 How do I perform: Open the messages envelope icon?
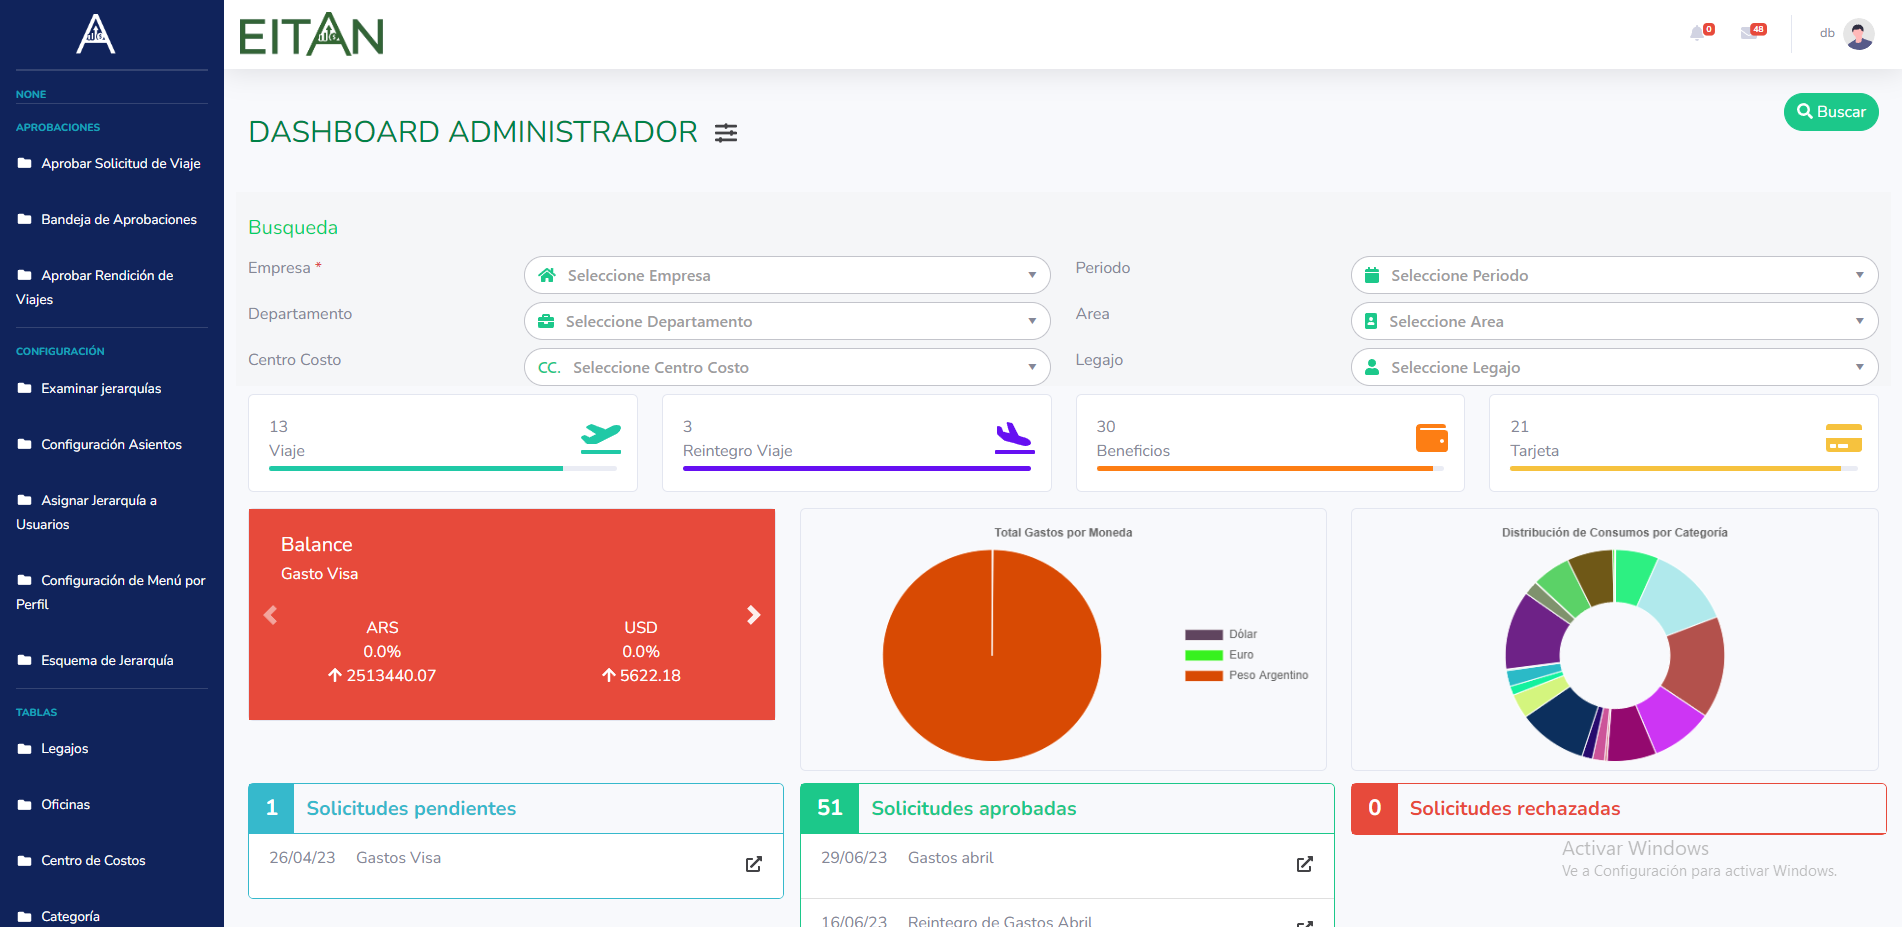[x=1749, y=33]
